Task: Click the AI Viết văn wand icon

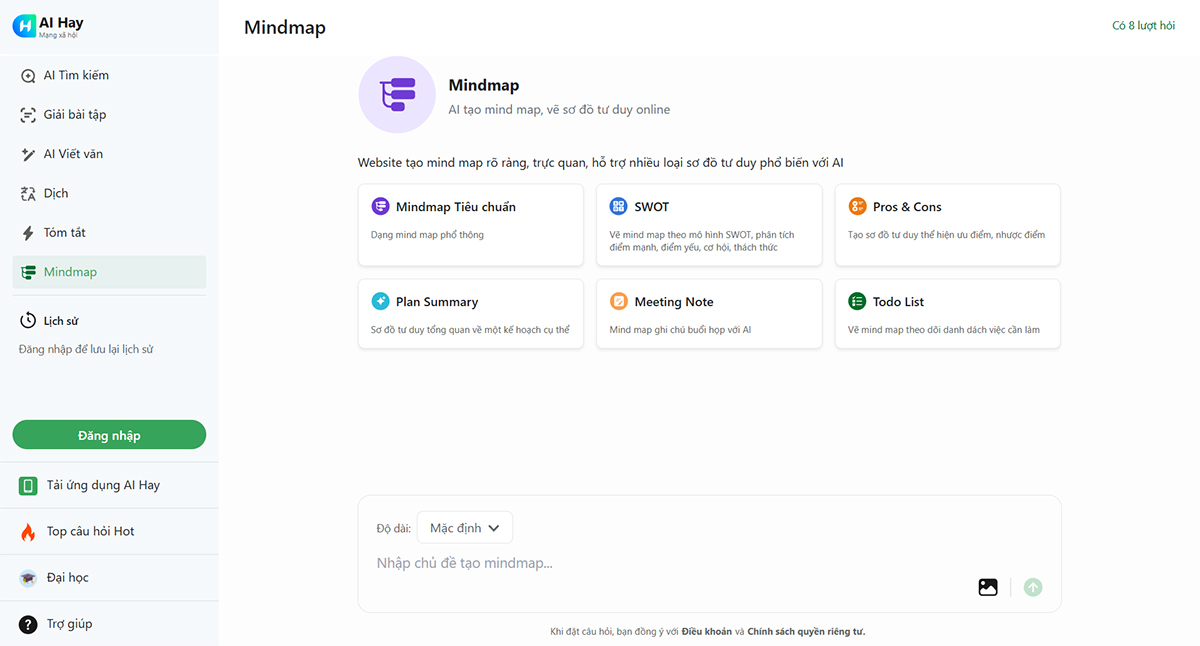Action: pyautogui.click(x=28, y=154)
